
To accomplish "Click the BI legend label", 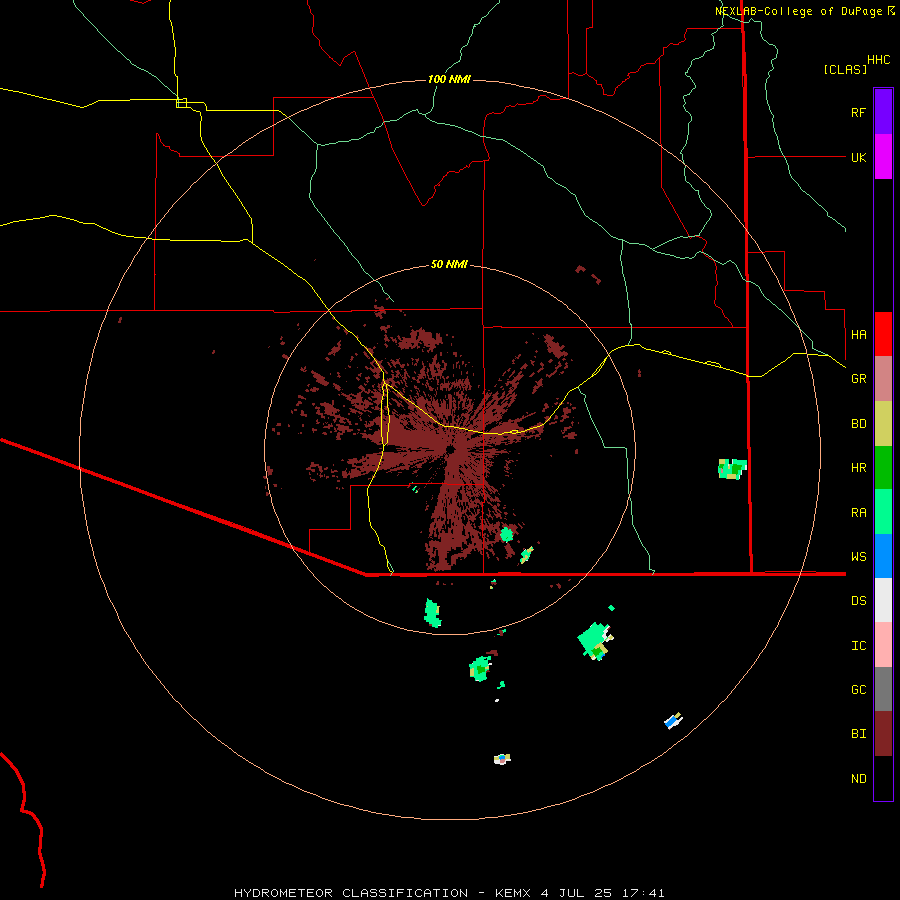I will 858,734.
